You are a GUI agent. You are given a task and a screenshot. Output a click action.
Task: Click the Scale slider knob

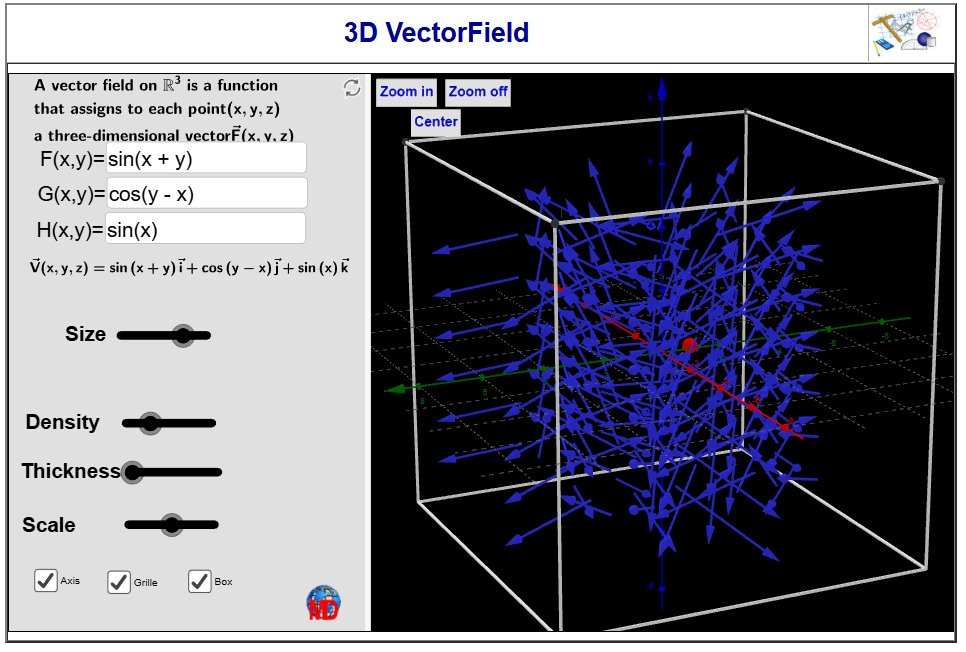coord(172,525)
